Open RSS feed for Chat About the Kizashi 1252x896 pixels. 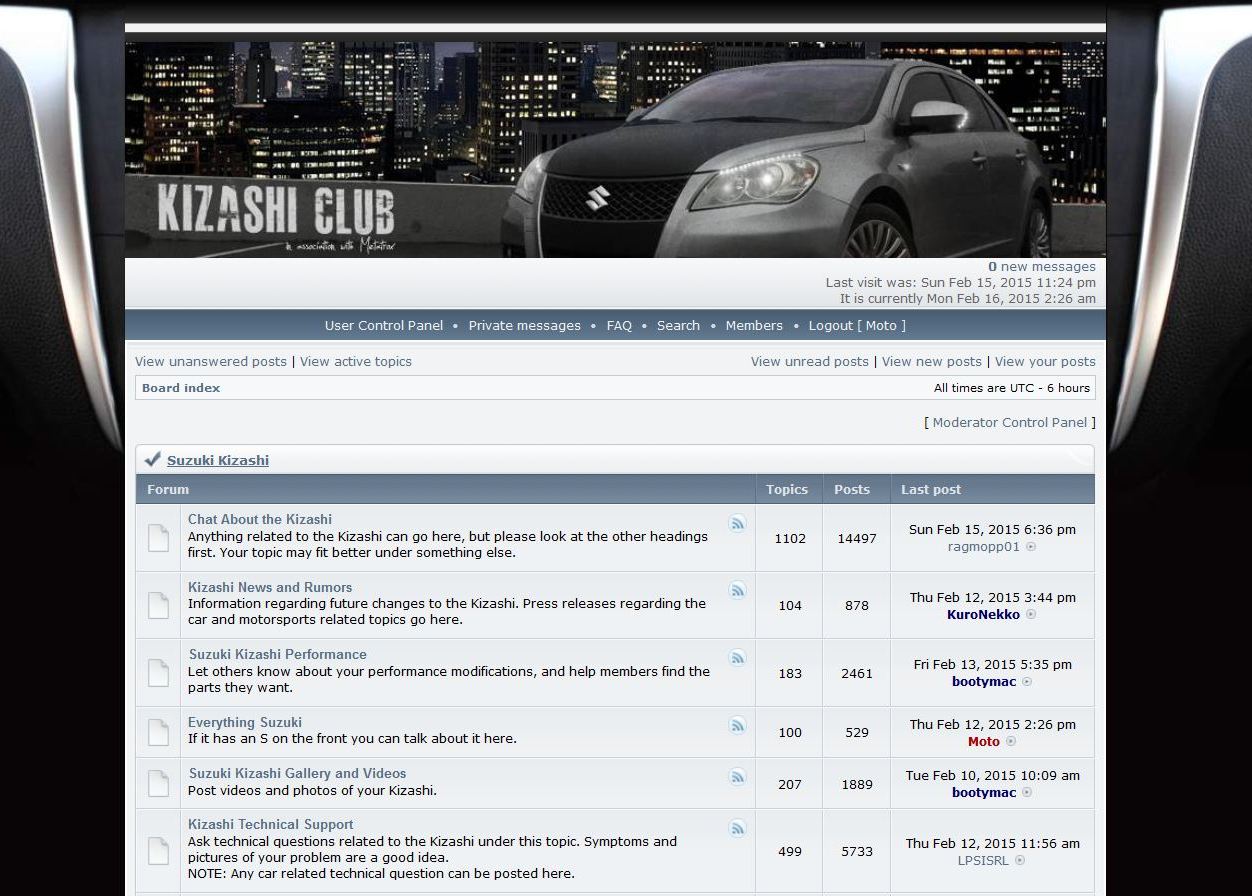pyautogui.click(x=737, y=523)
